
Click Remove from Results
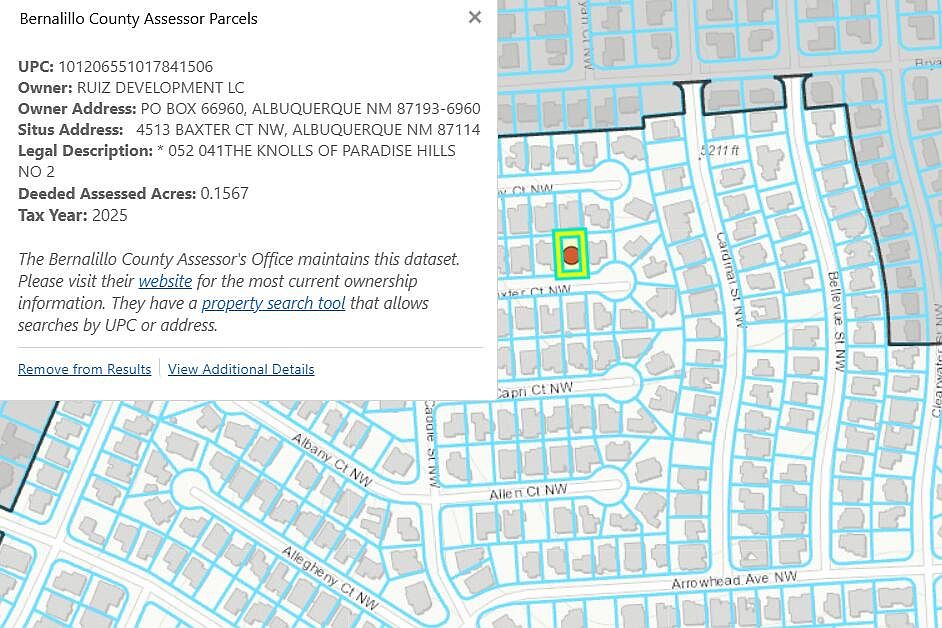click(x=84, y=369)
